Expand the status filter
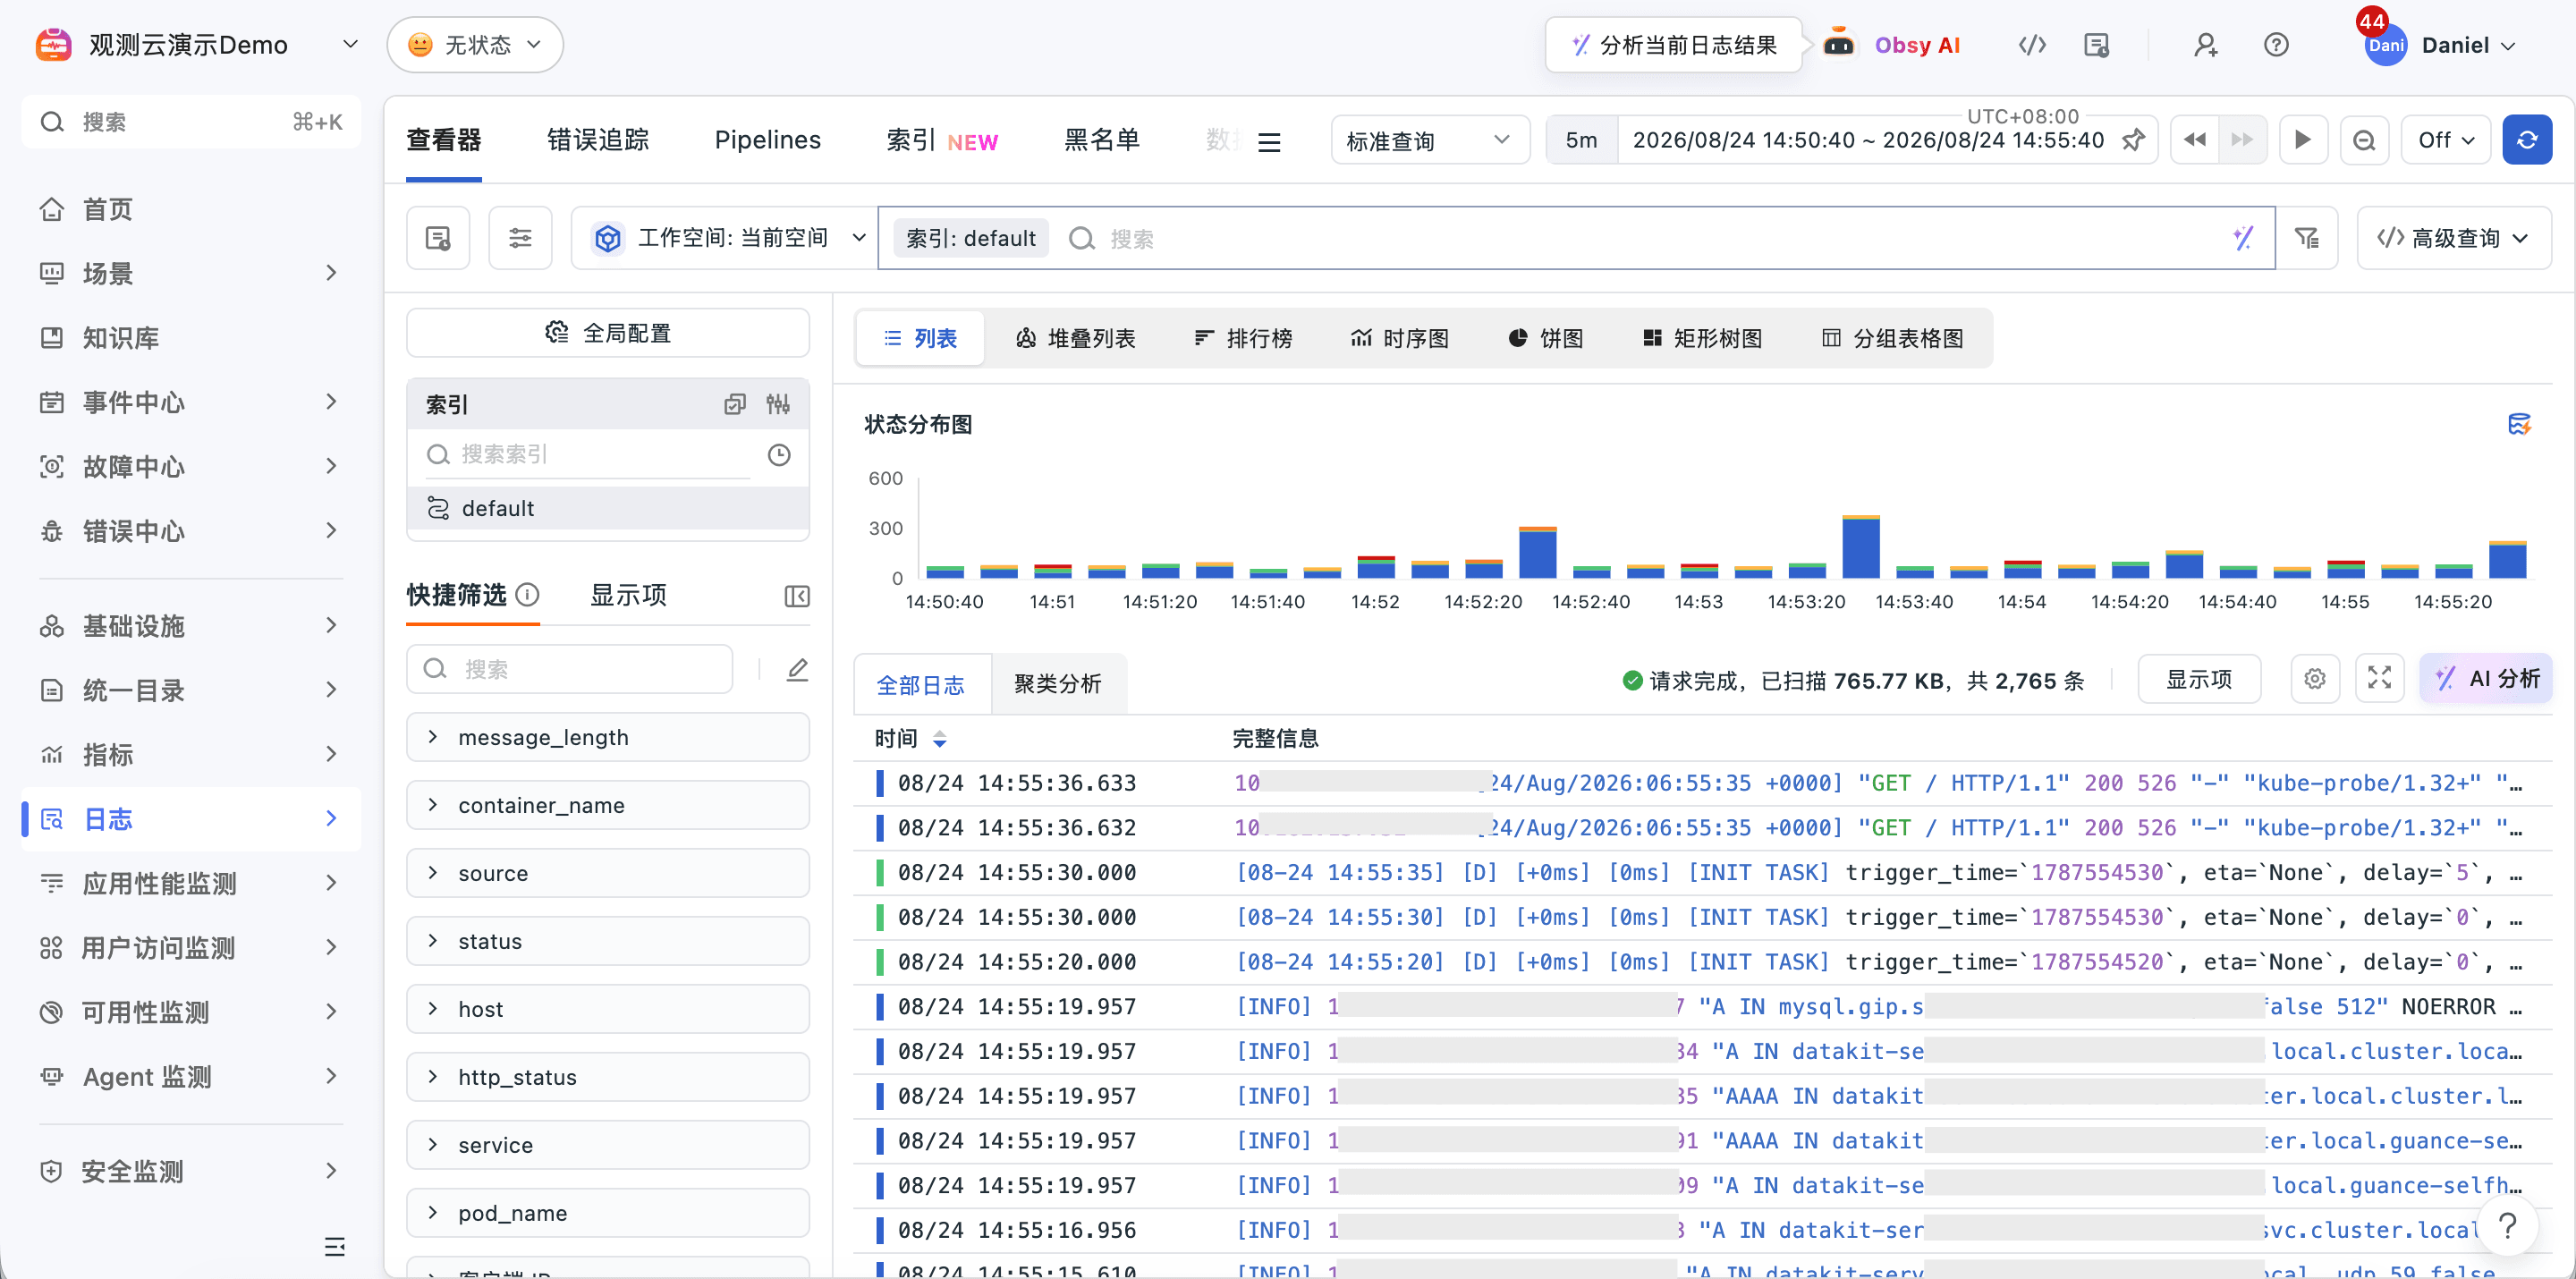The width and height of the screenshot is (2576, 1279). pos(608,942)
